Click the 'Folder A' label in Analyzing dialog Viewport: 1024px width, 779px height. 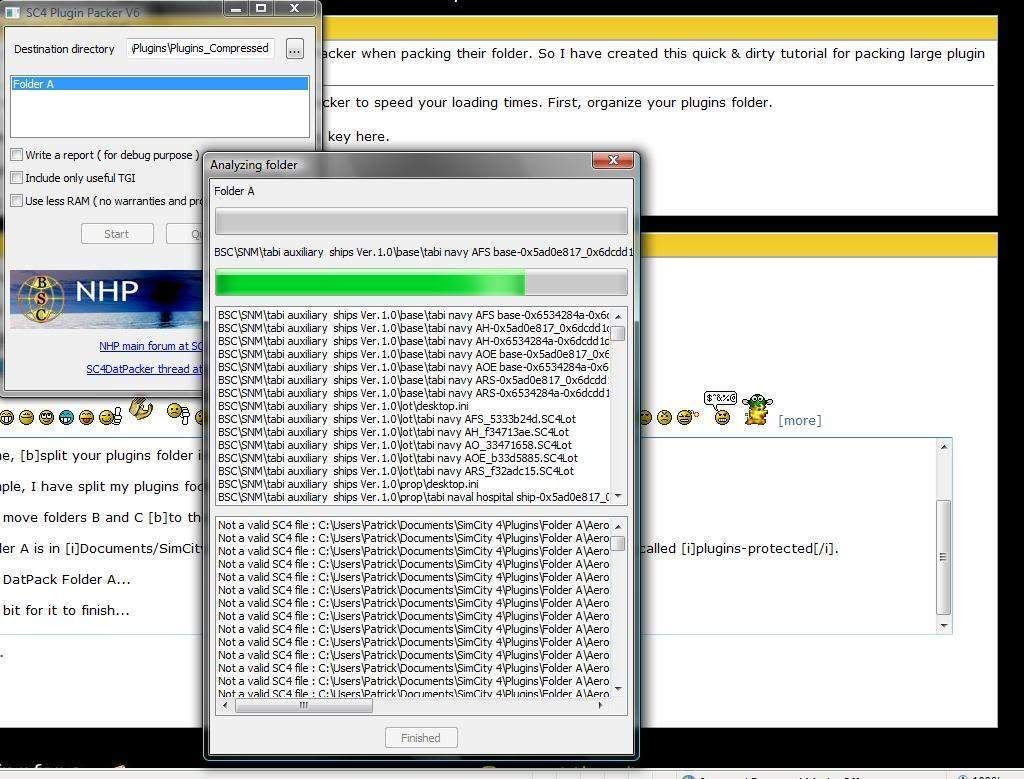234,191
